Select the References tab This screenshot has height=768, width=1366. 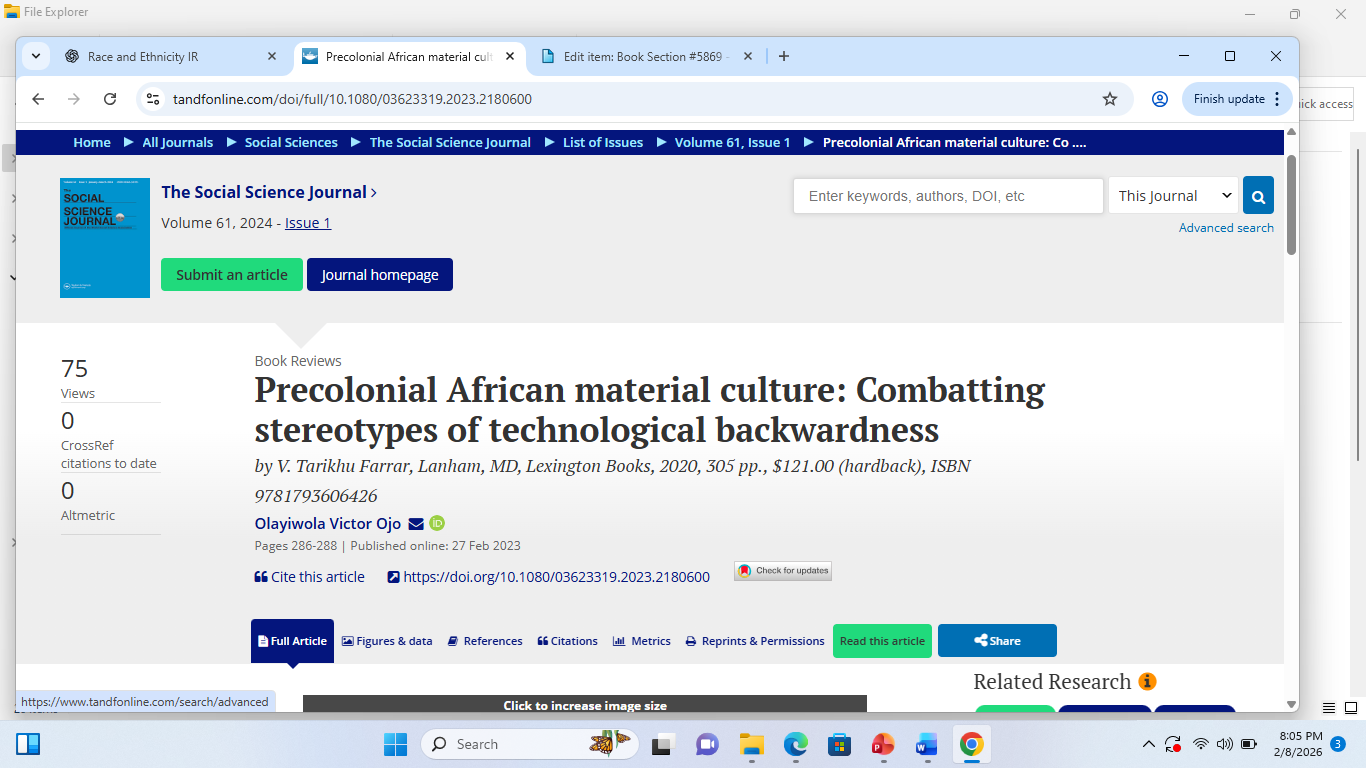485,641
